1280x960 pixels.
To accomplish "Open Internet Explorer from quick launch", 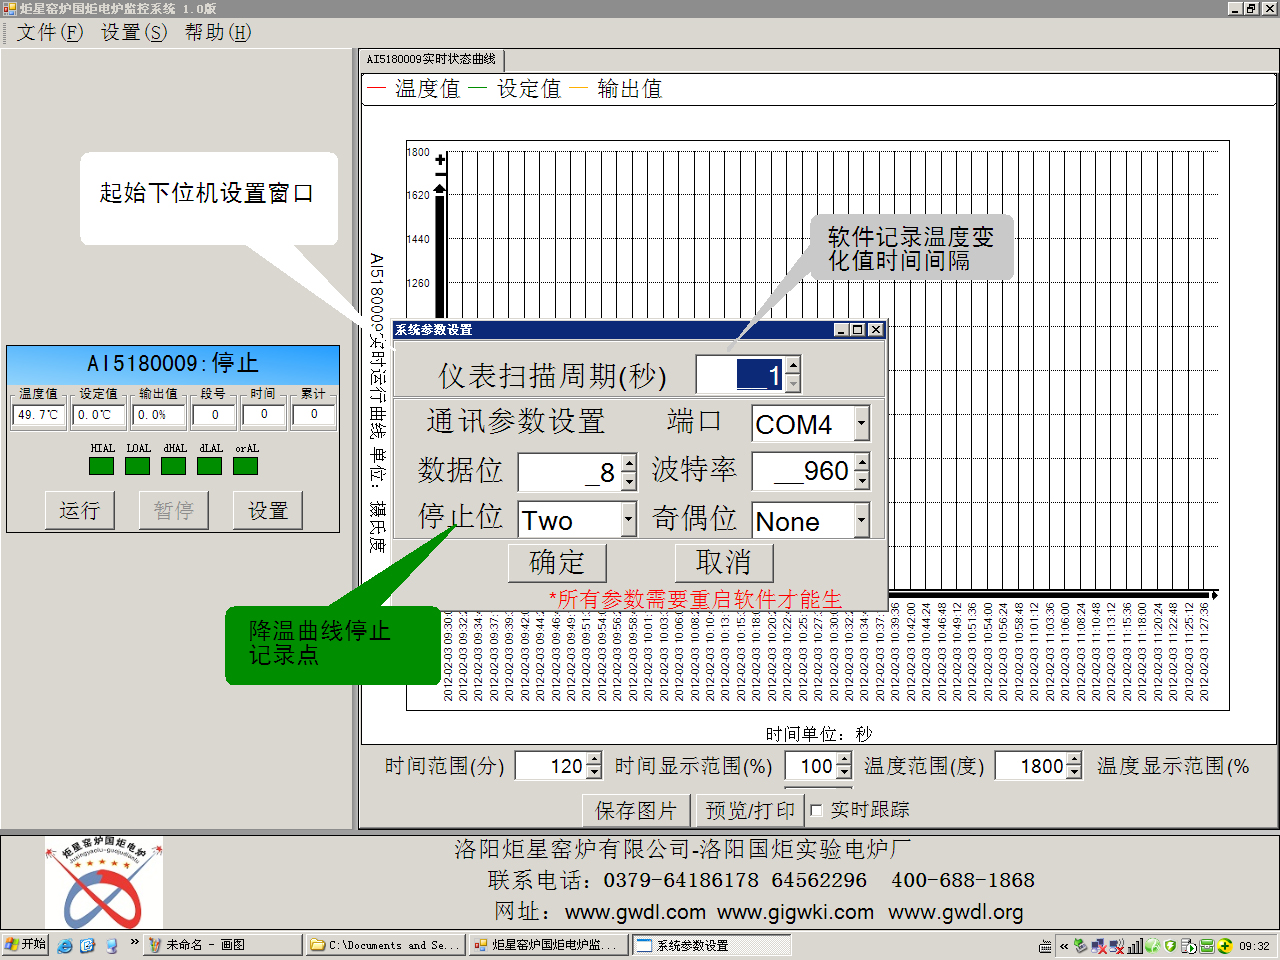I will point(65,945).
